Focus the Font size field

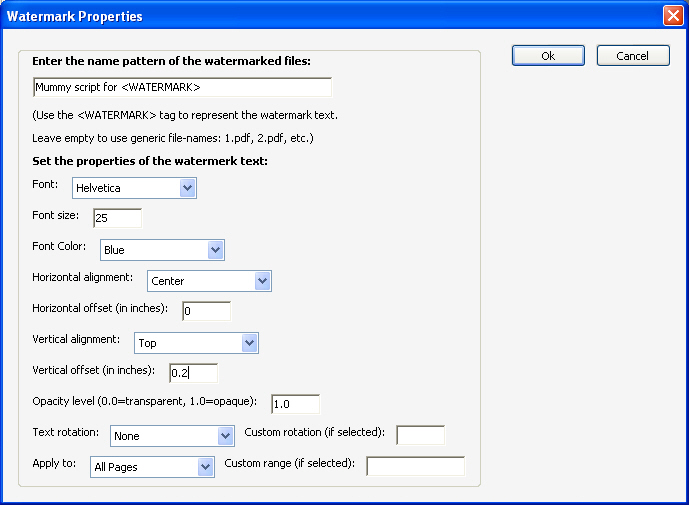(x=117, y=218)
